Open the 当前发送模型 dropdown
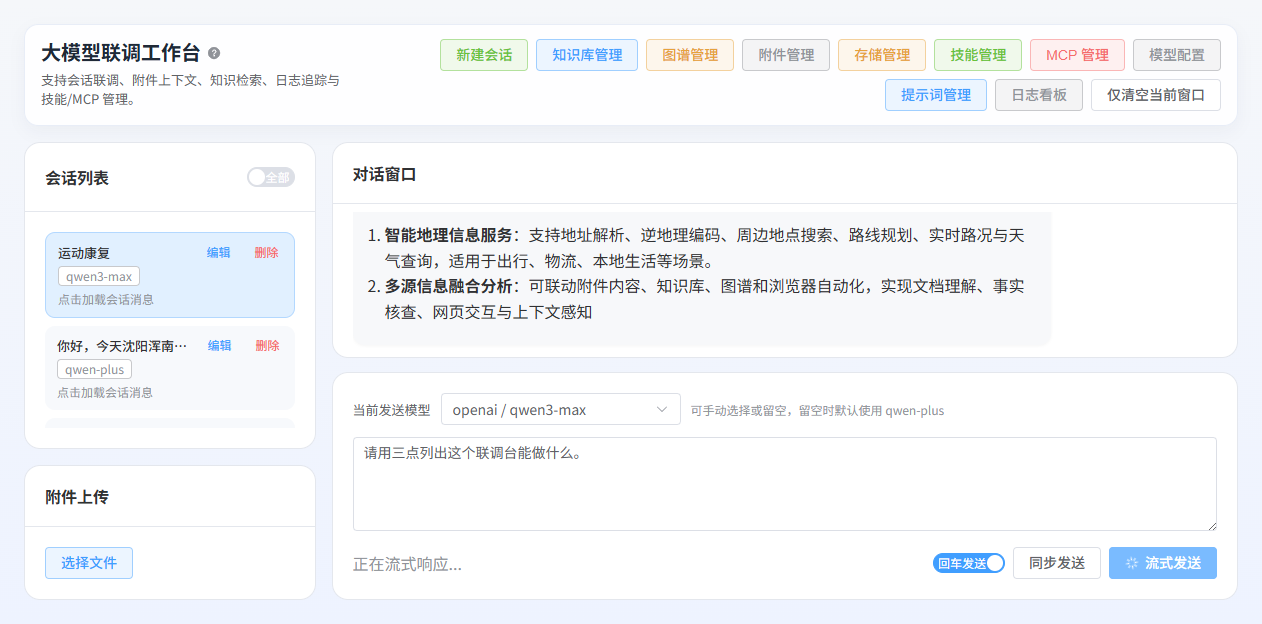This screenshot has height=624, width=1262. (x=560, y=409)
